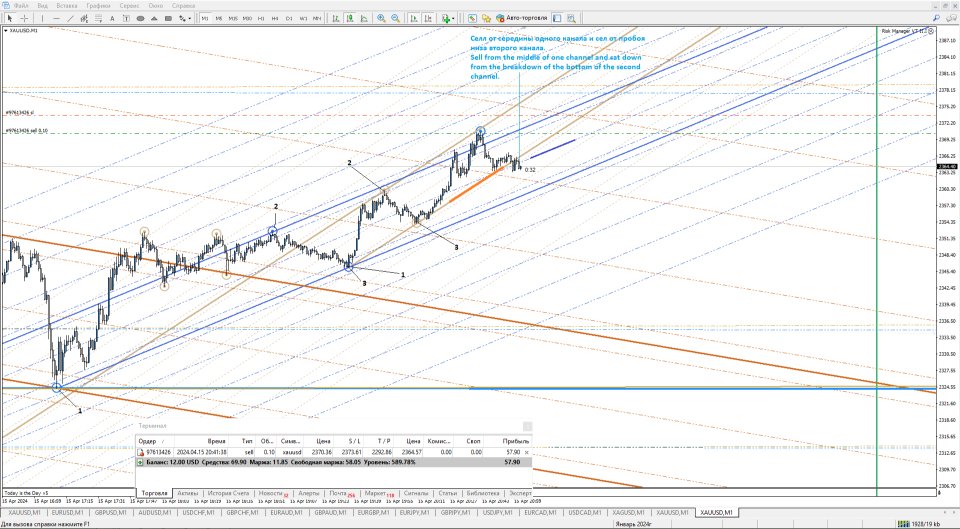Switch chart to M5 timeframe
This screenshot has height=529, width=960.
click(x=219, y=18)
